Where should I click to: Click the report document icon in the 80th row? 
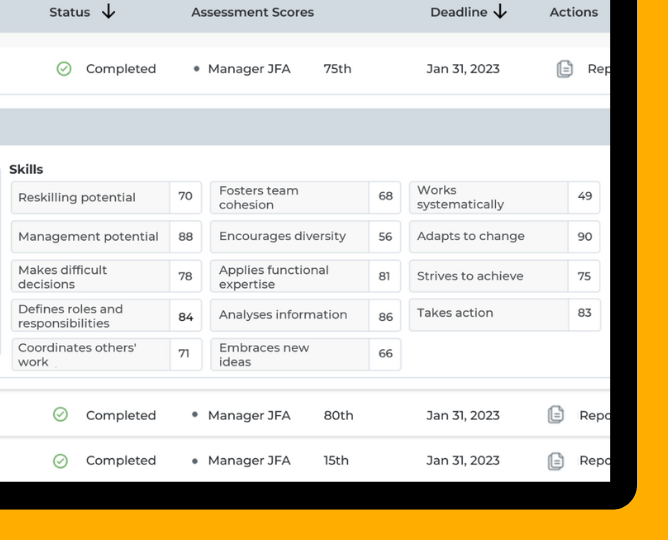point(556,415)
